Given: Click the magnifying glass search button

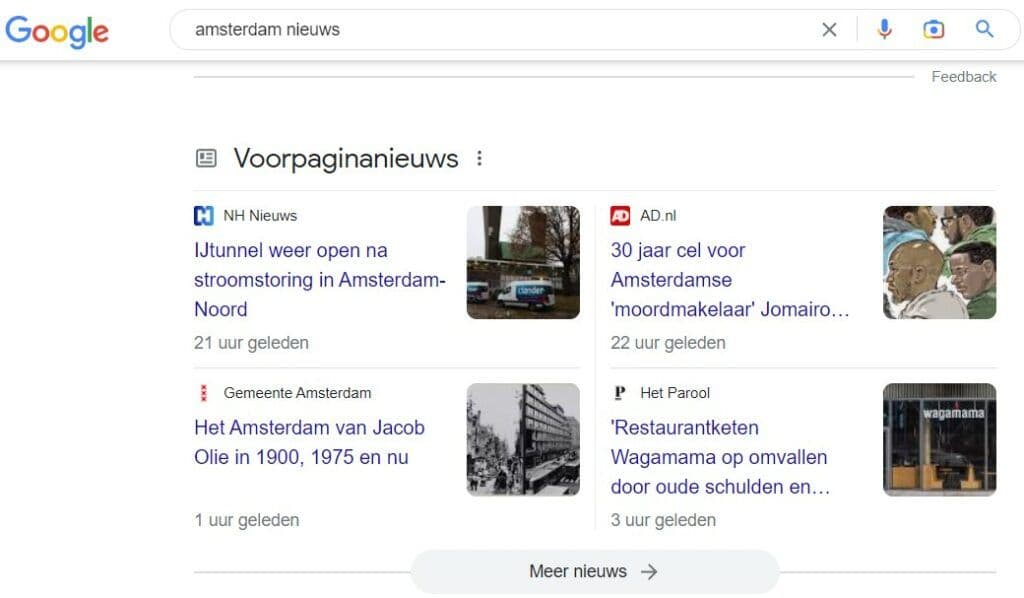Looking at the screenshot, I should (x=984, y=29).
